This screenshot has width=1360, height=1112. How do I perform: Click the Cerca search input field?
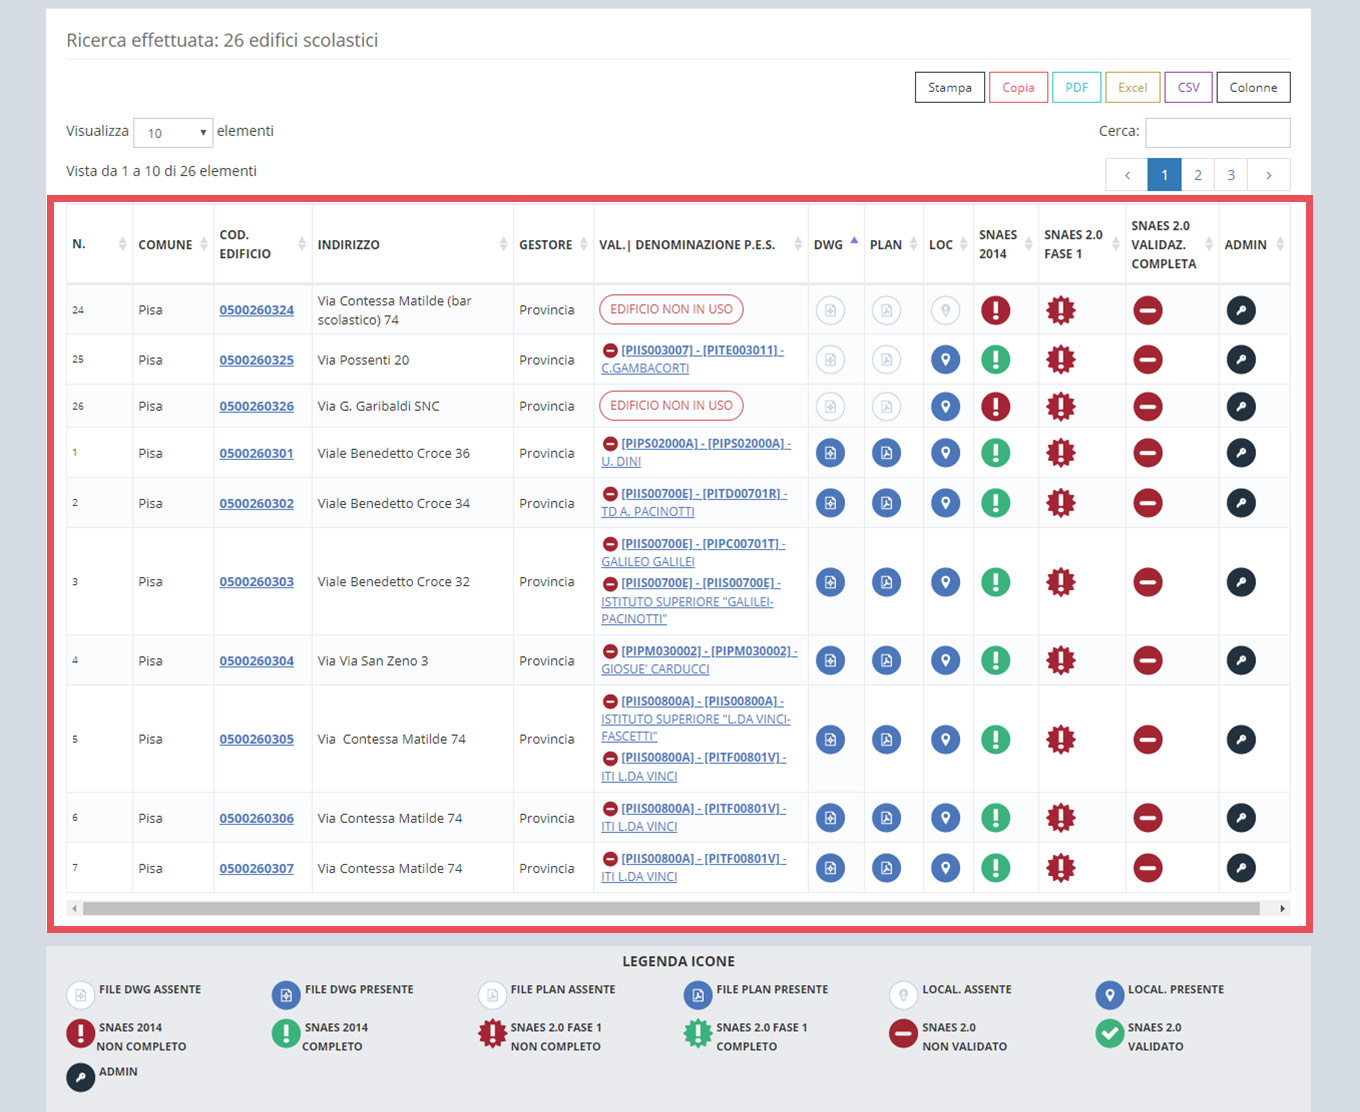tap(1217, 132)
